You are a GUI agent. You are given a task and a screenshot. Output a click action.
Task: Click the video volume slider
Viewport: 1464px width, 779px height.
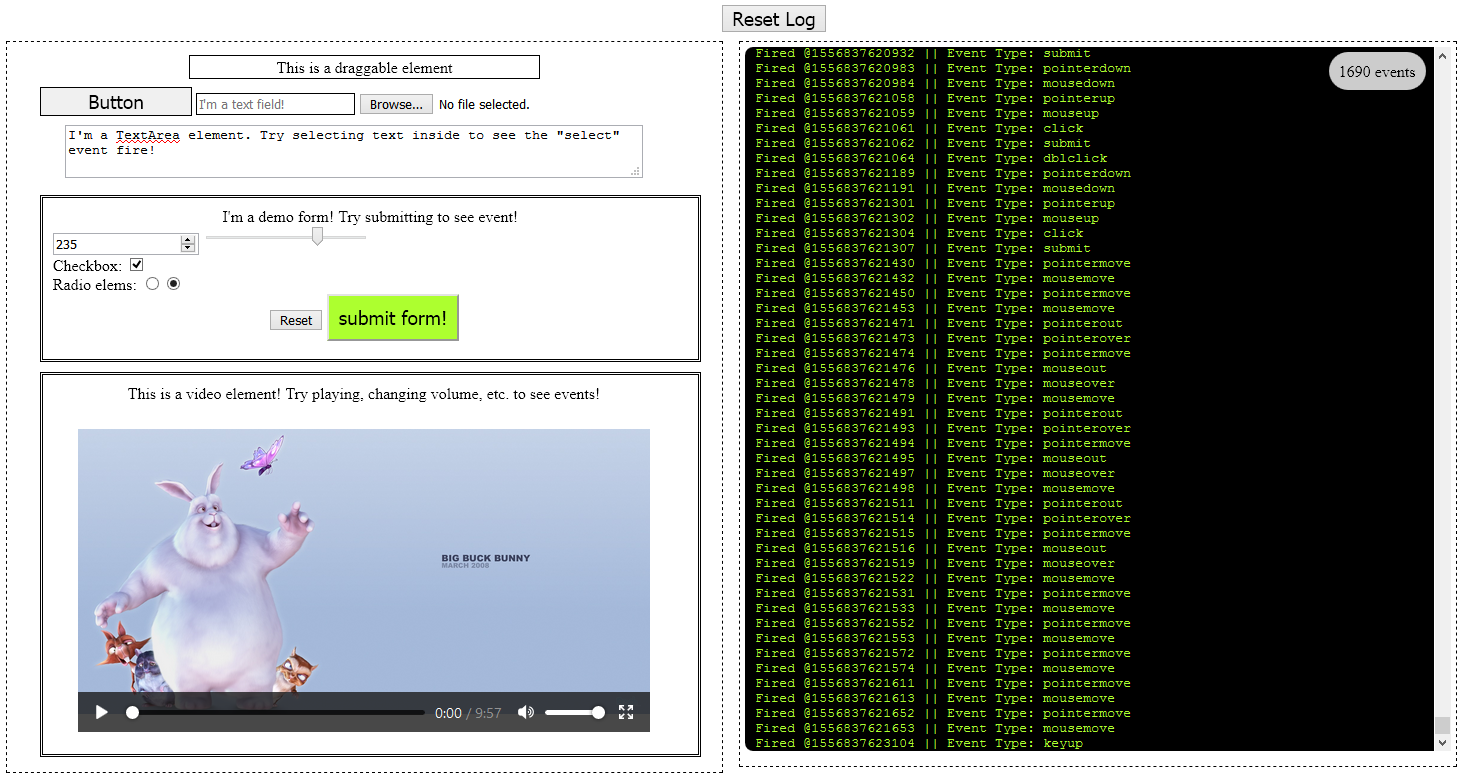(x=573, y=712)
